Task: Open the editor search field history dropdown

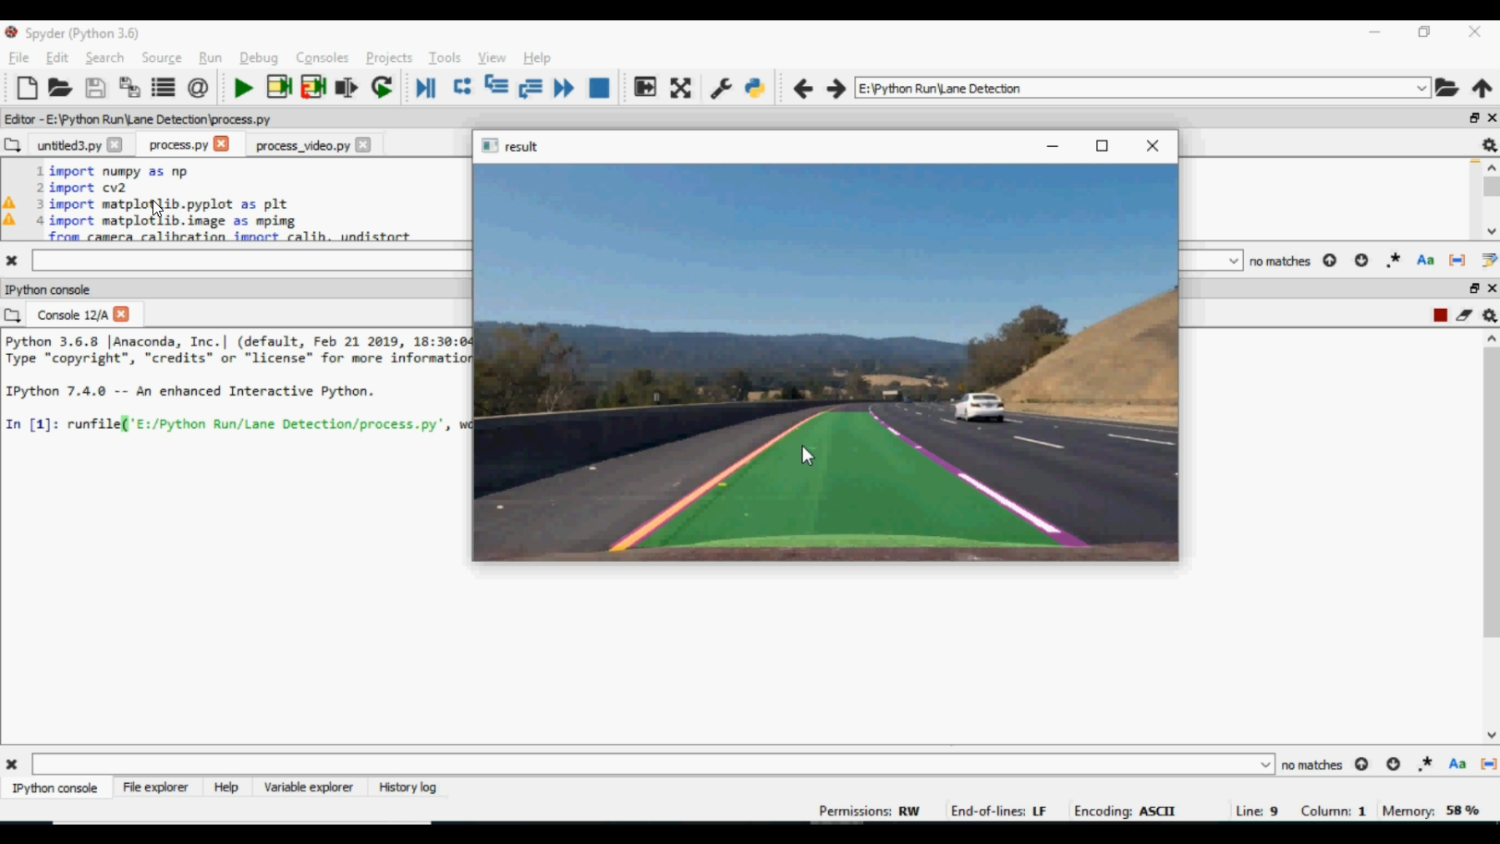Action: point(1234,261)
